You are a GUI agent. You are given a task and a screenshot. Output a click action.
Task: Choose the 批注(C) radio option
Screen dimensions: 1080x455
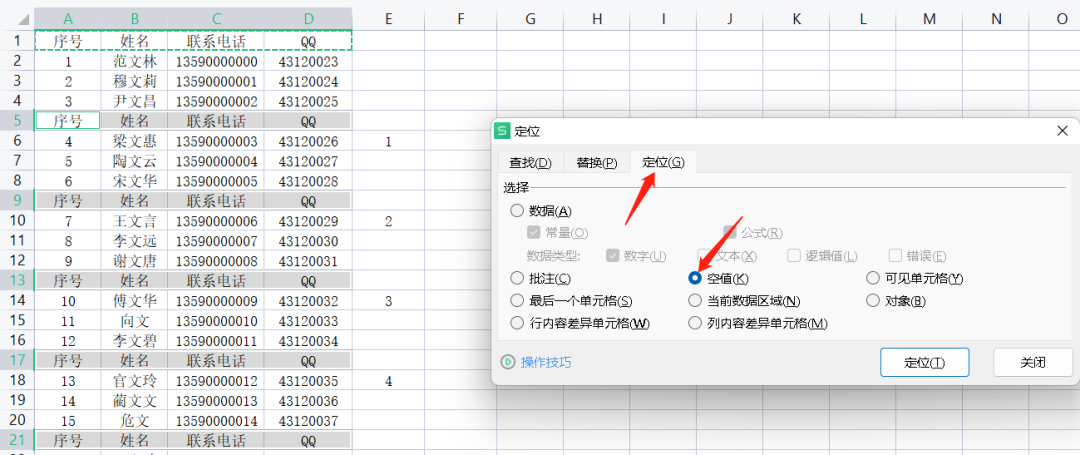517,278
